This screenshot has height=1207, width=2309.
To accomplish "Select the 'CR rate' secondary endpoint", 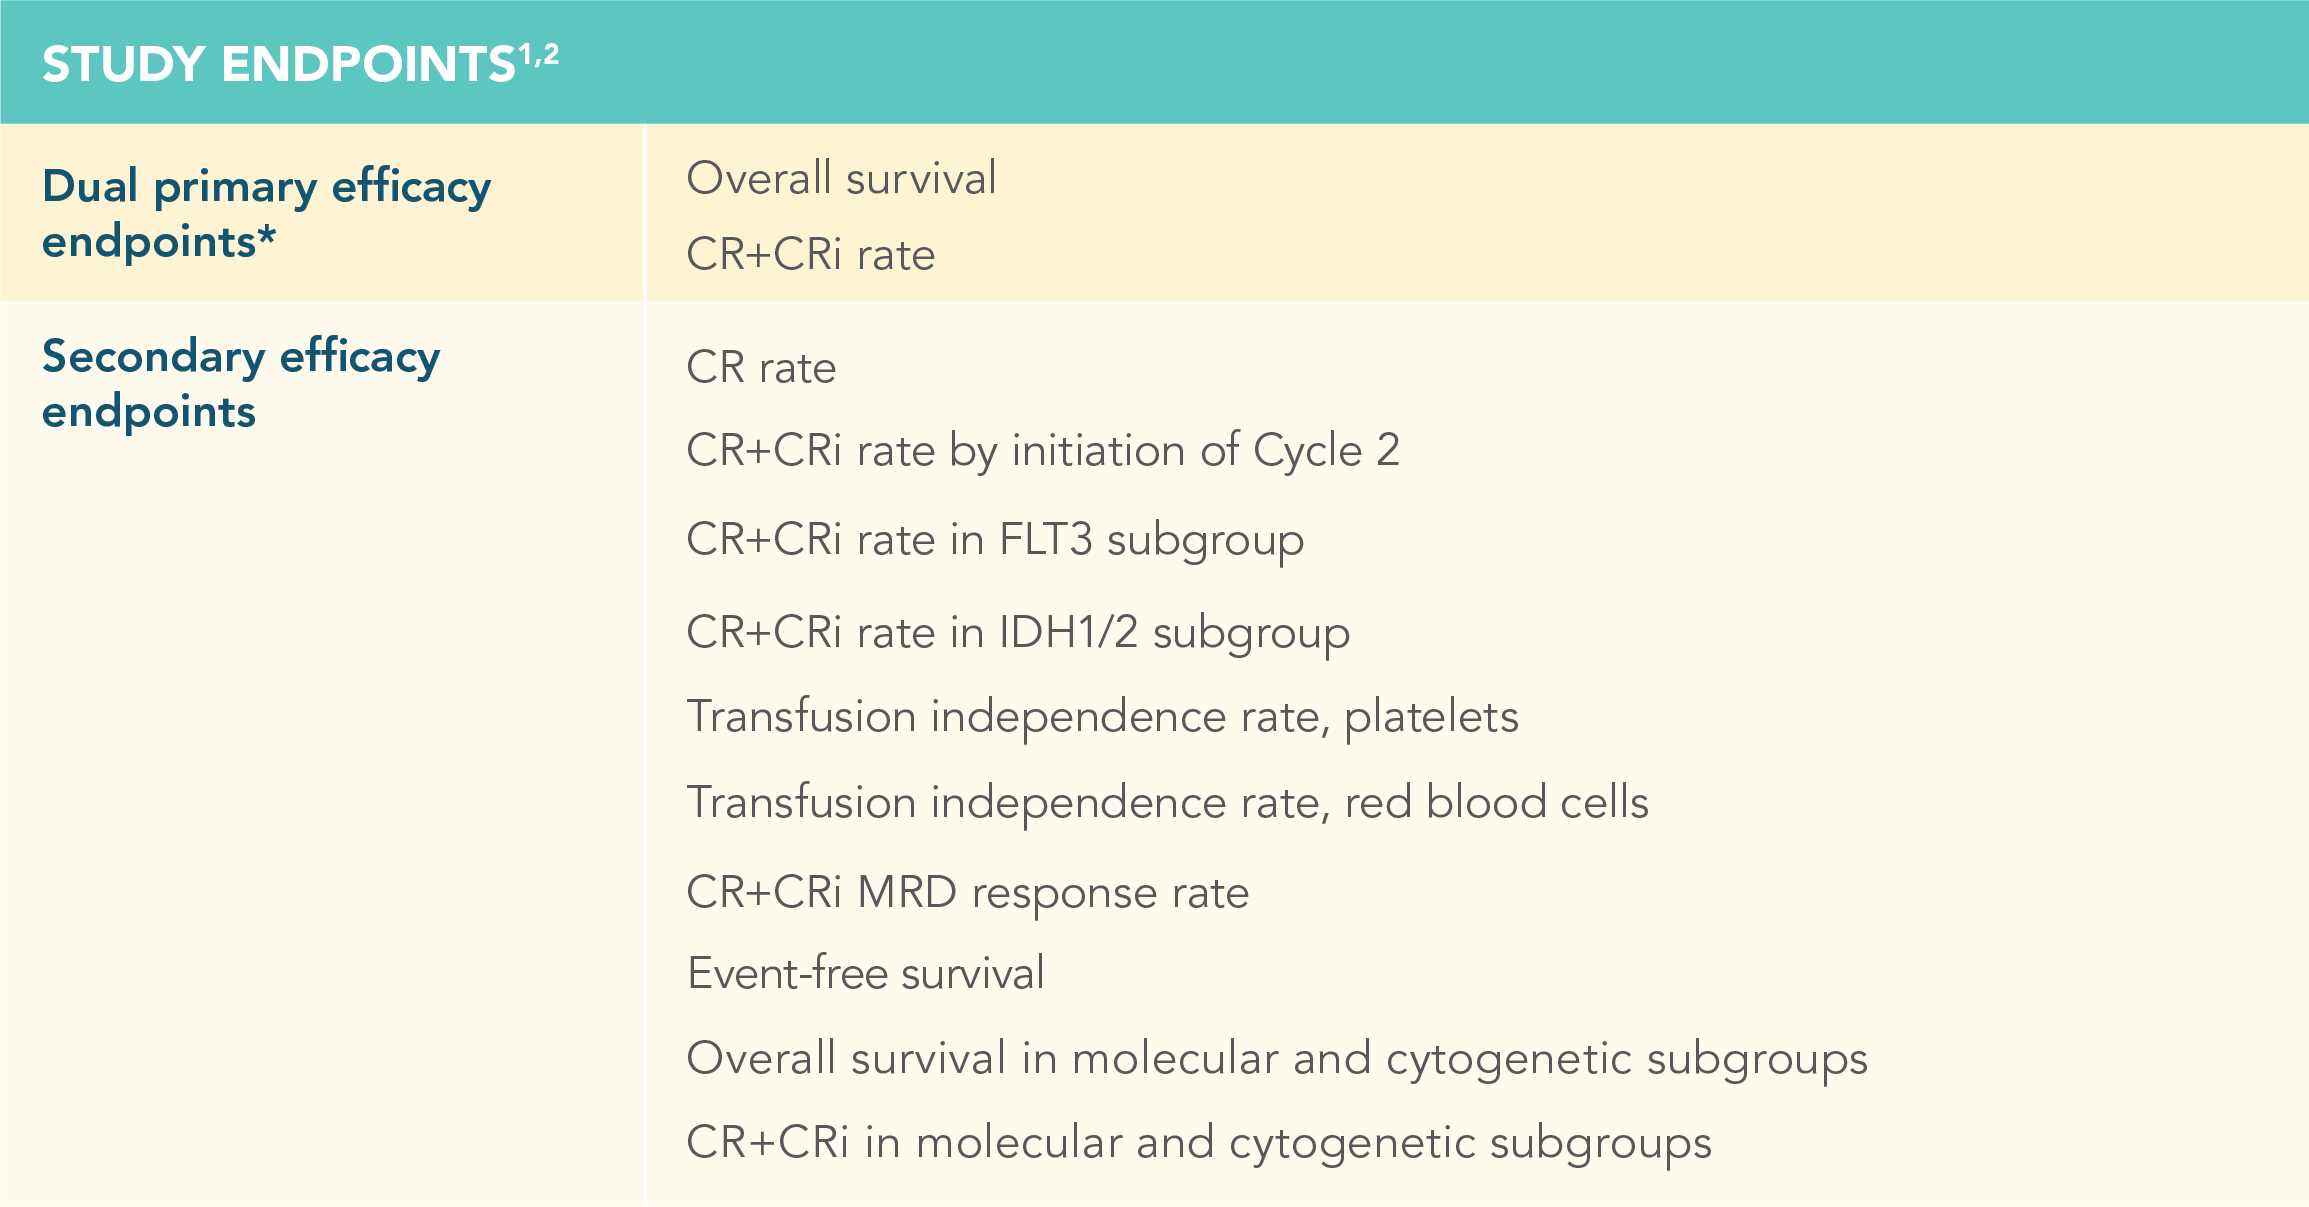I will pyautogui.click(x=761, y=368).
